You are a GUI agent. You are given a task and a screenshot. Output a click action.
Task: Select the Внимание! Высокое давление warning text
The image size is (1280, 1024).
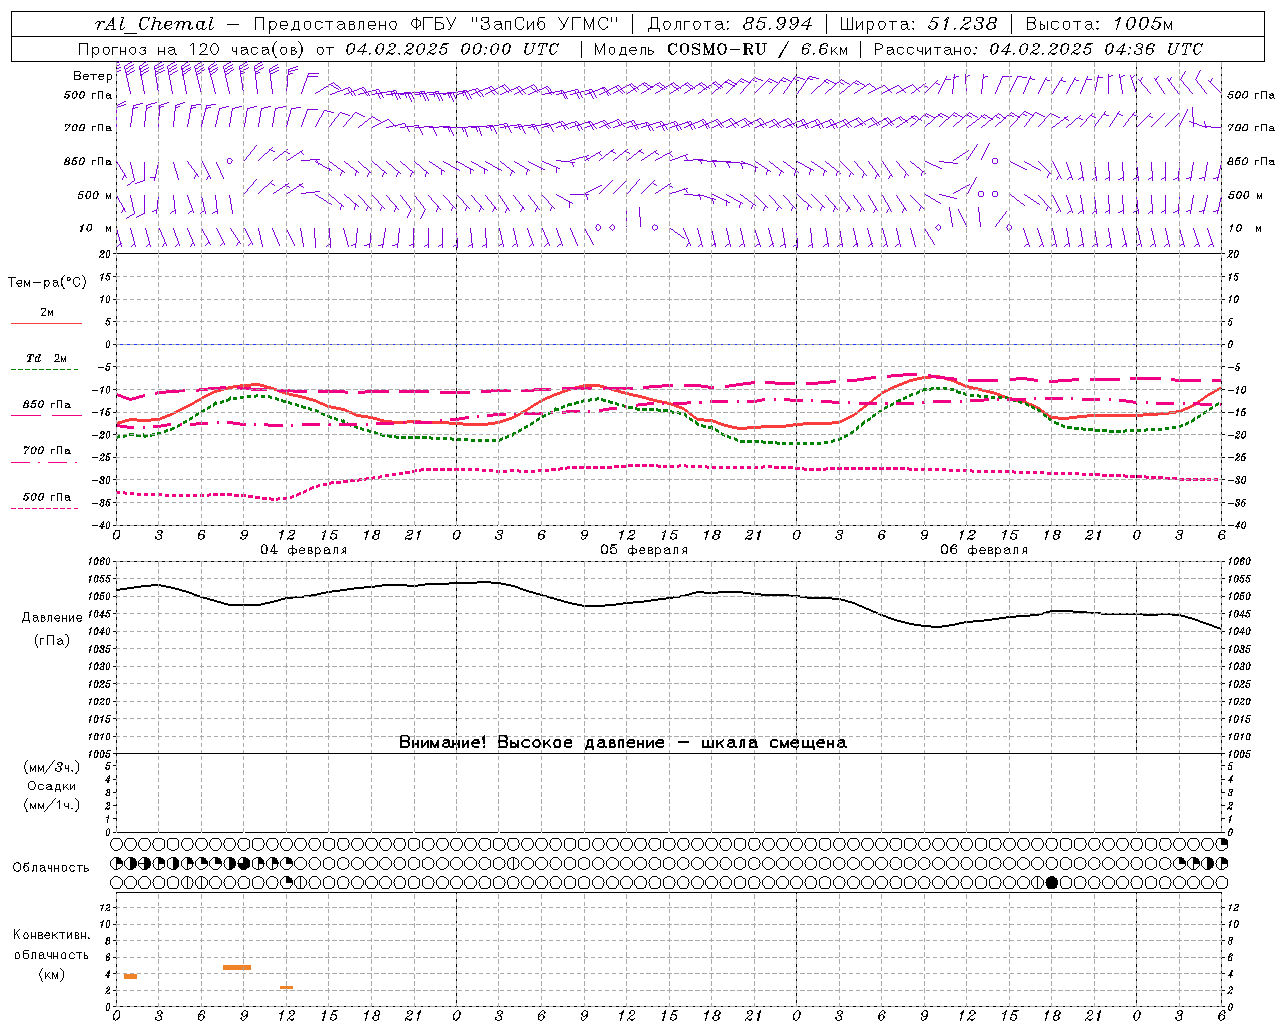[623, 743]
